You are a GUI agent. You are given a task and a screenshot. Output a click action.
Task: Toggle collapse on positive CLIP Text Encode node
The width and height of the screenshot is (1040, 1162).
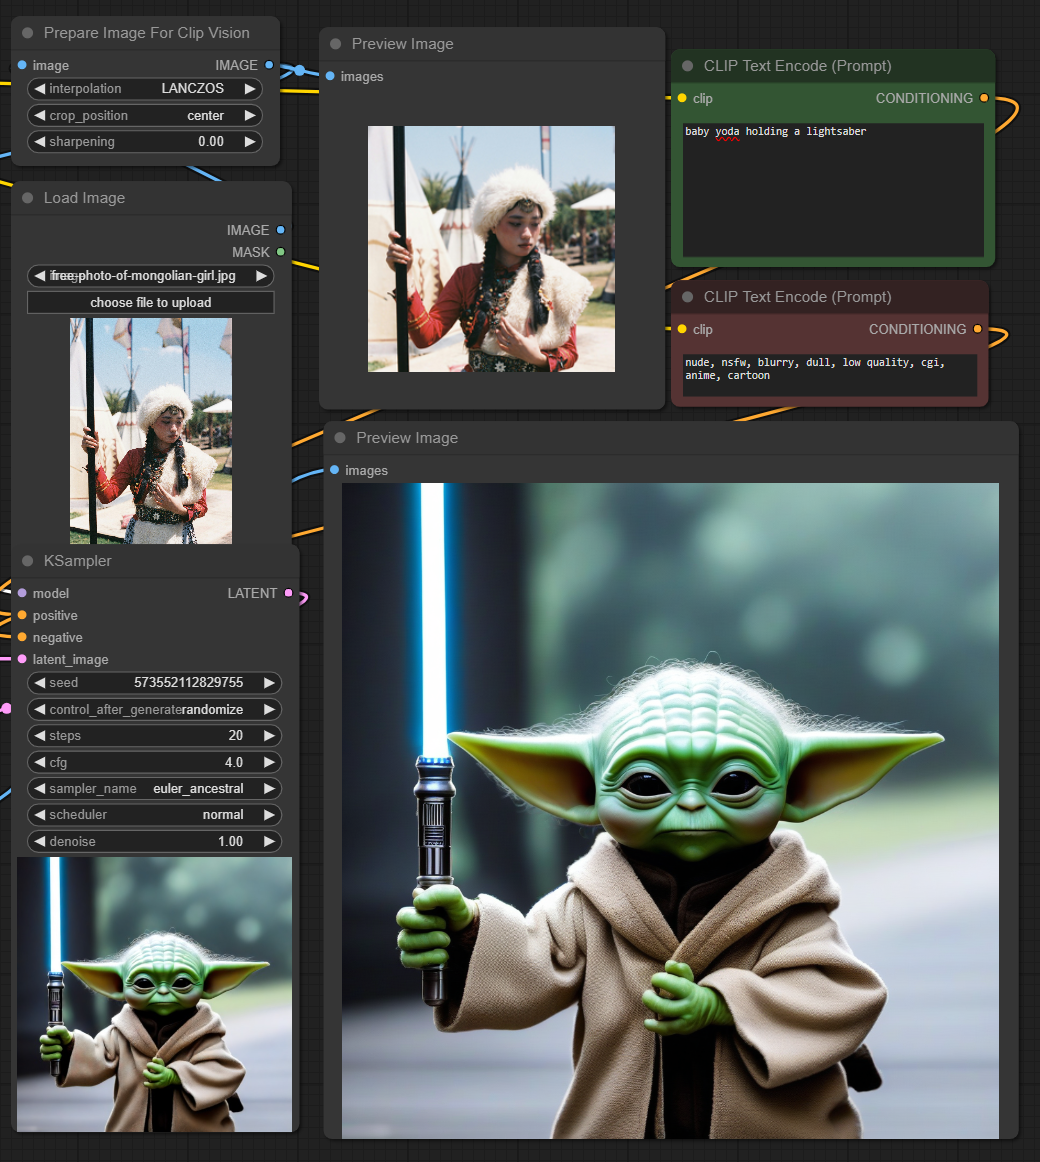688,66
